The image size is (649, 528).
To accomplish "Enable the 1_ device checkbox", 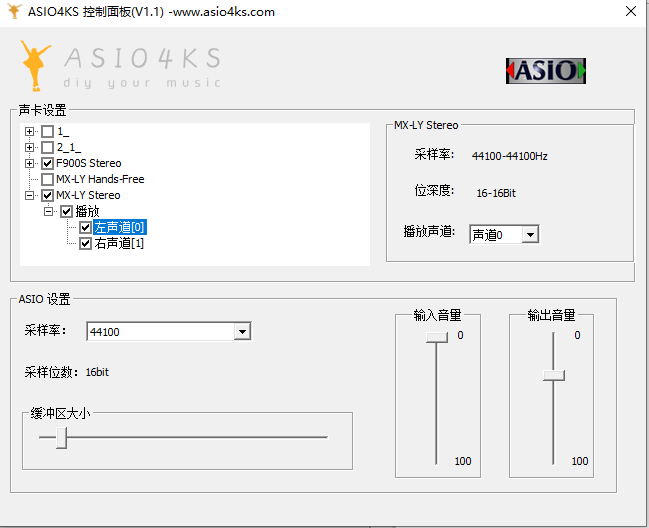I will pyautogui.click(x=48, y=132).
